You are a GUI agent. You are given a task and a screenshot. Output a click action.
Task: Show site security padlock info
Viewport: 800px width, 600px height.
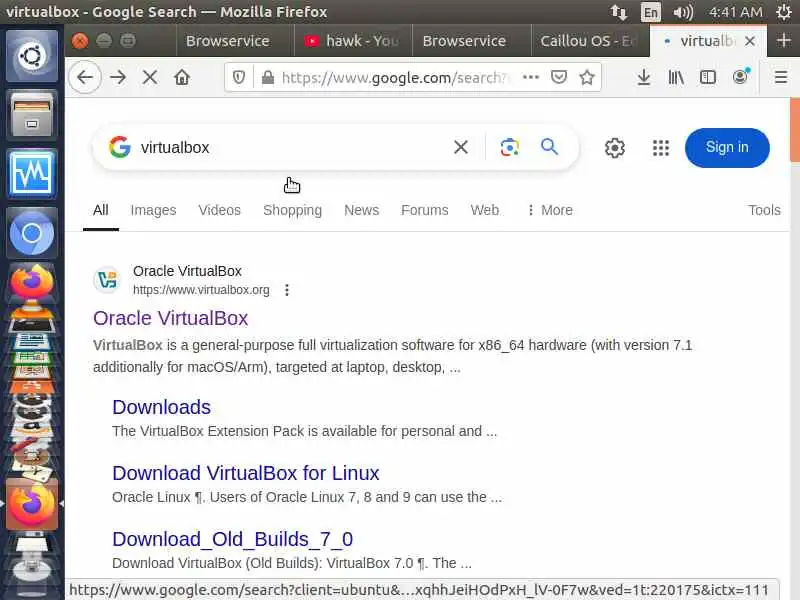(x=267, y=77)
